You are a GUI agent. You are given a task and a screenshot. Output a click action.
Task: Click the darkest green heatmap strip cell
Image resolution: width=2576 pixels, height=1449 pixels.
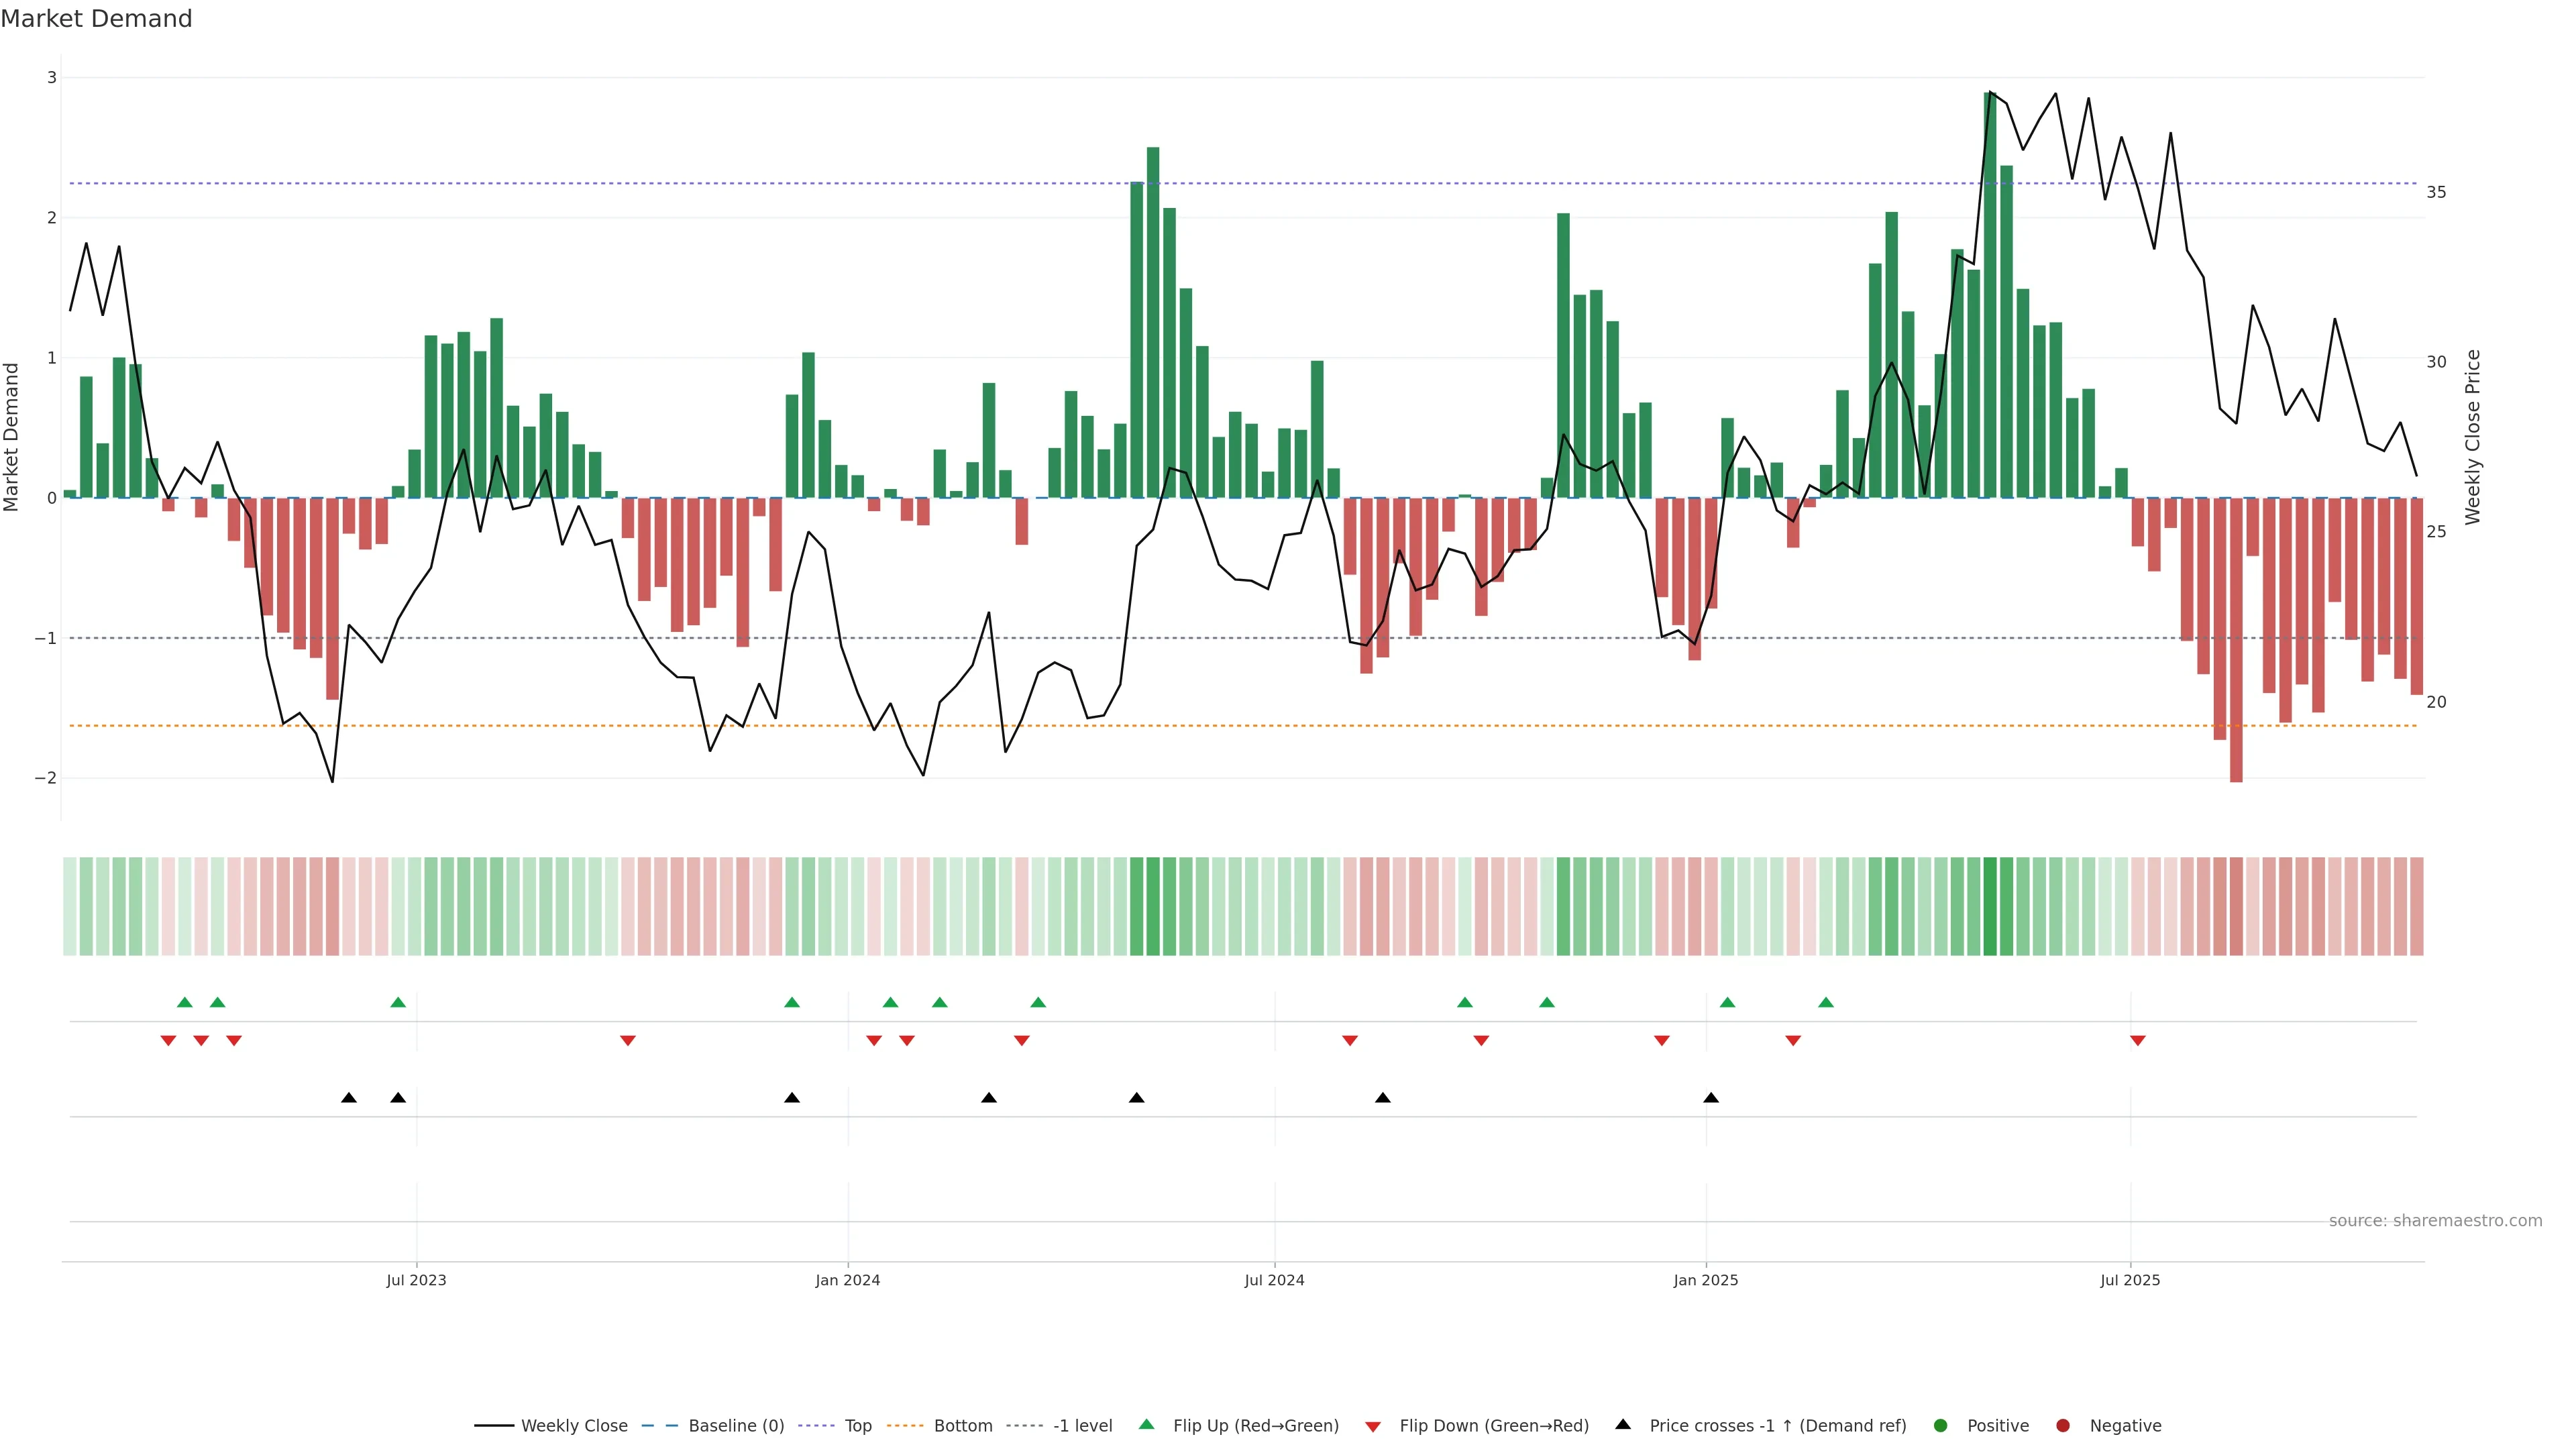pyautogui.click(x=1990, y=906)
